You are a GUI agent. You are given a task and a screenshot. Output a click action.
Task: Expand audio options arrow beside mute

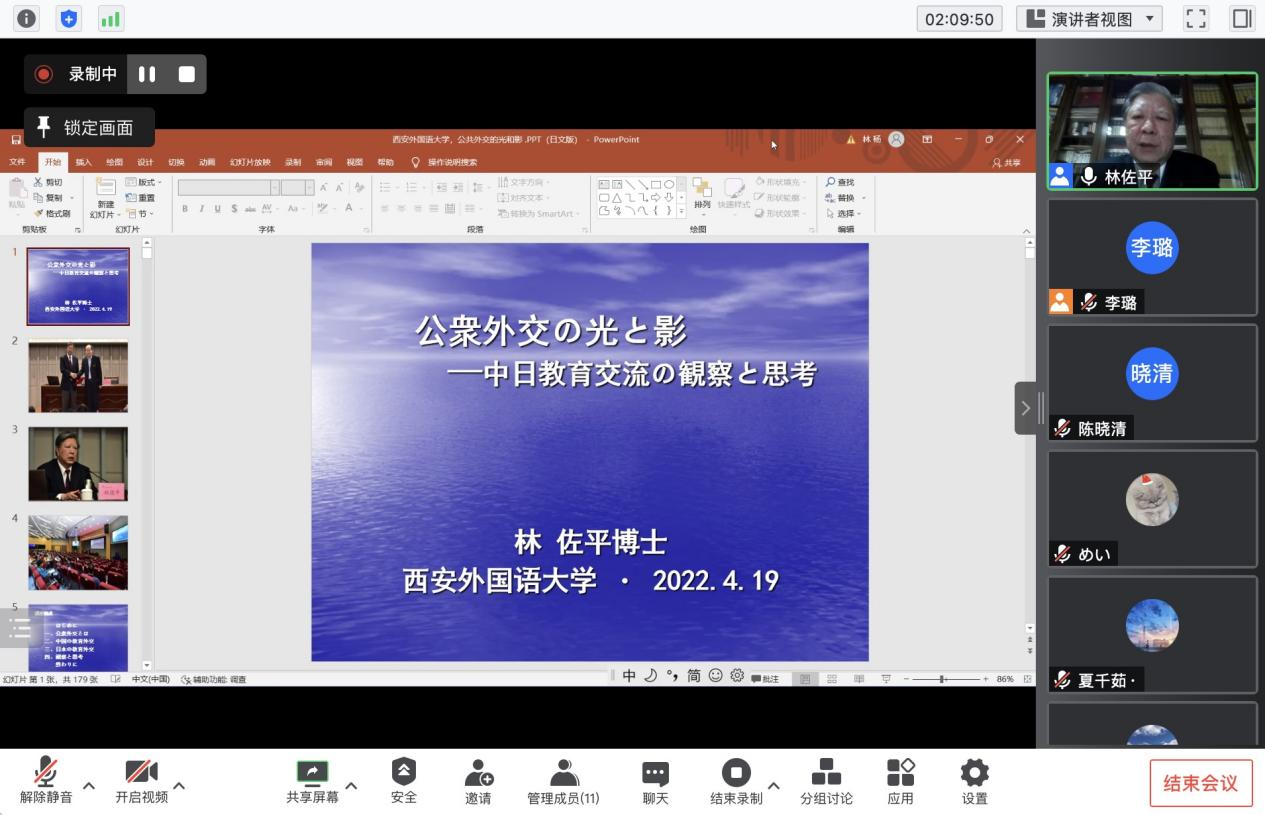click(88, 786)
